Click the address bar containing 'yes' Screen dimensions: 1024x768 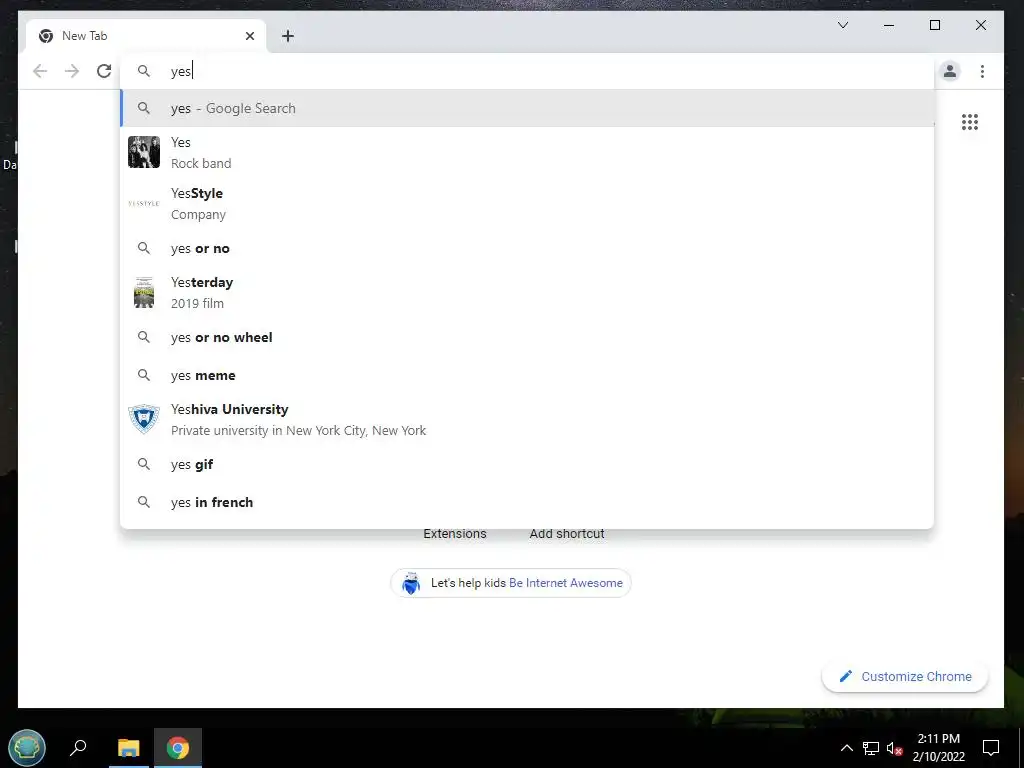[x=528, y=71]
